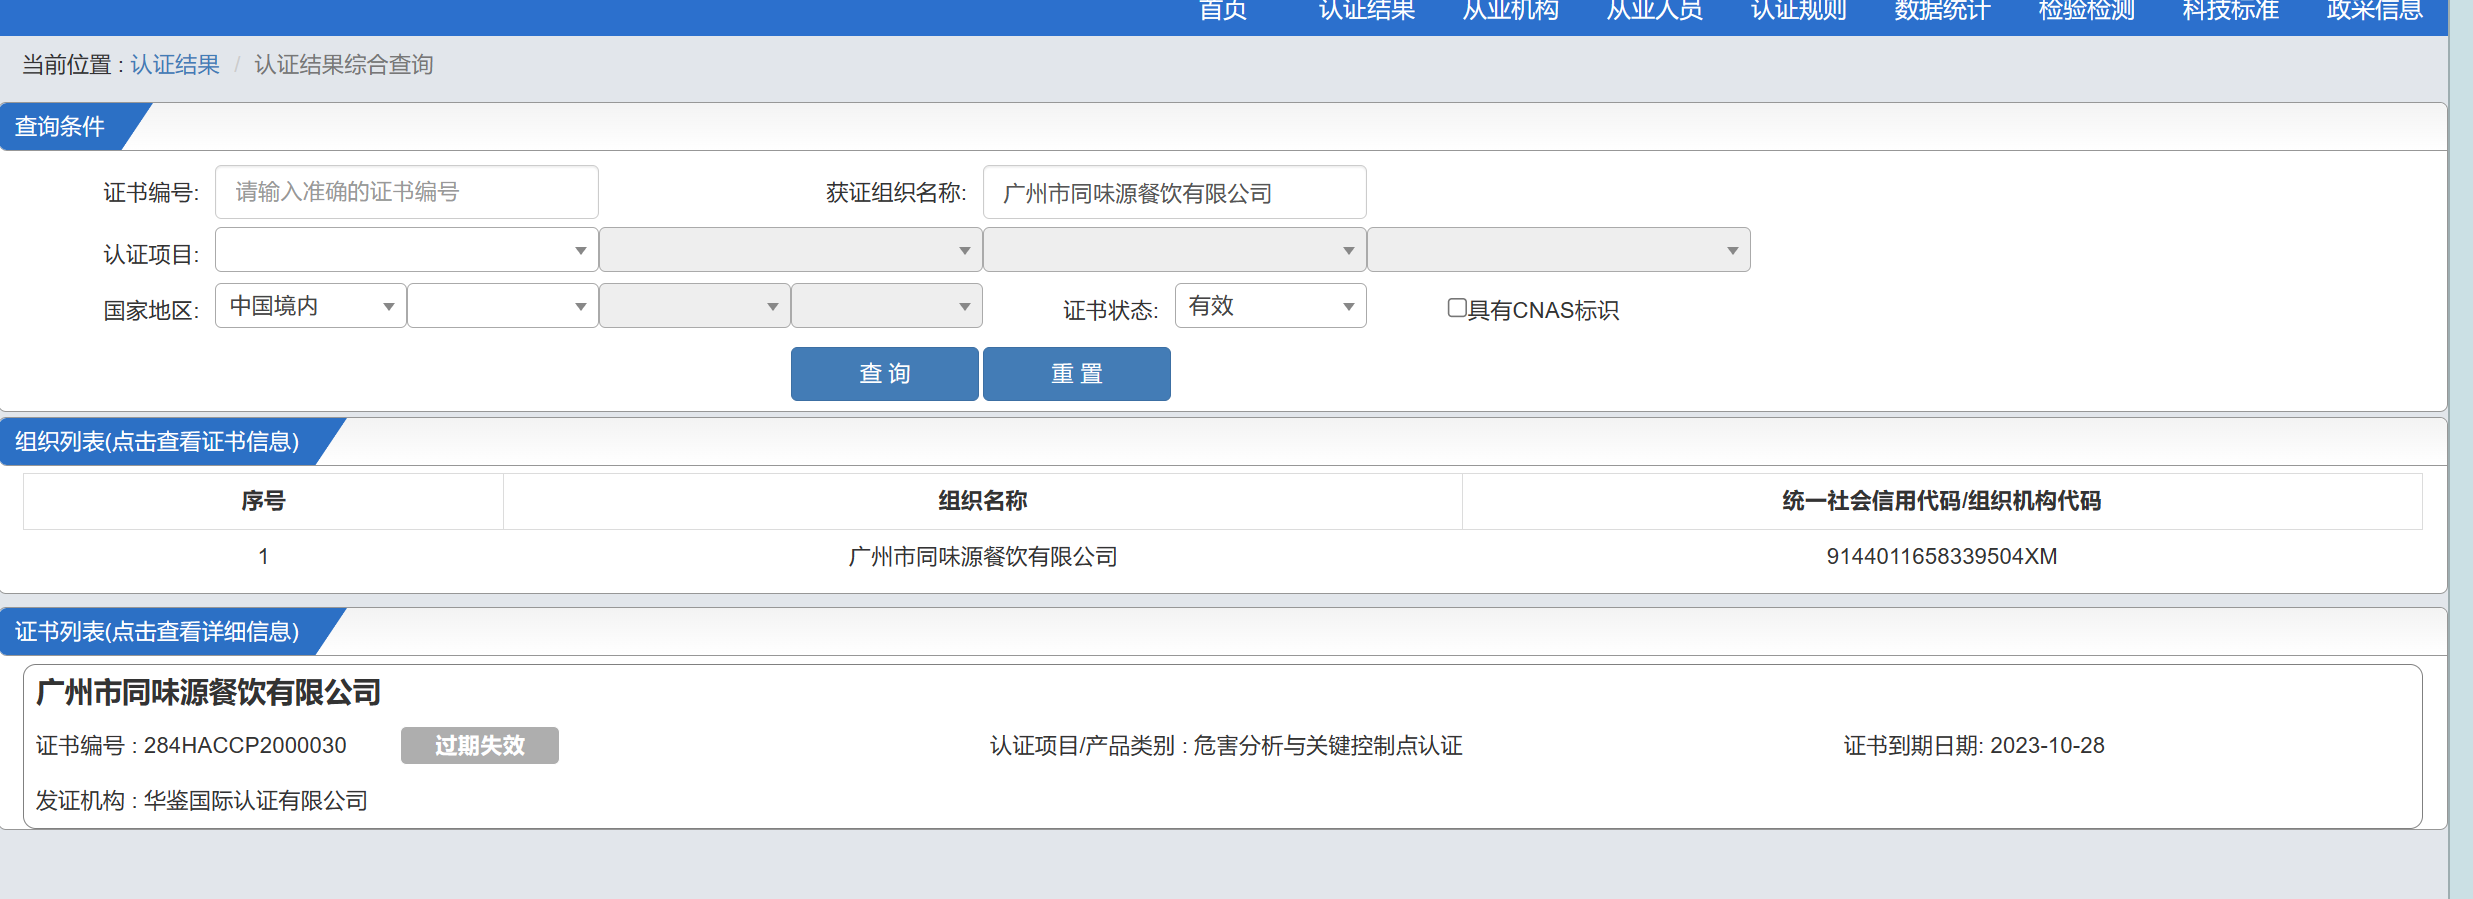Viewport: 2473px width, 899px height.
Task: Click the 过期失效 status badge
Action: [x=480, y=745]
